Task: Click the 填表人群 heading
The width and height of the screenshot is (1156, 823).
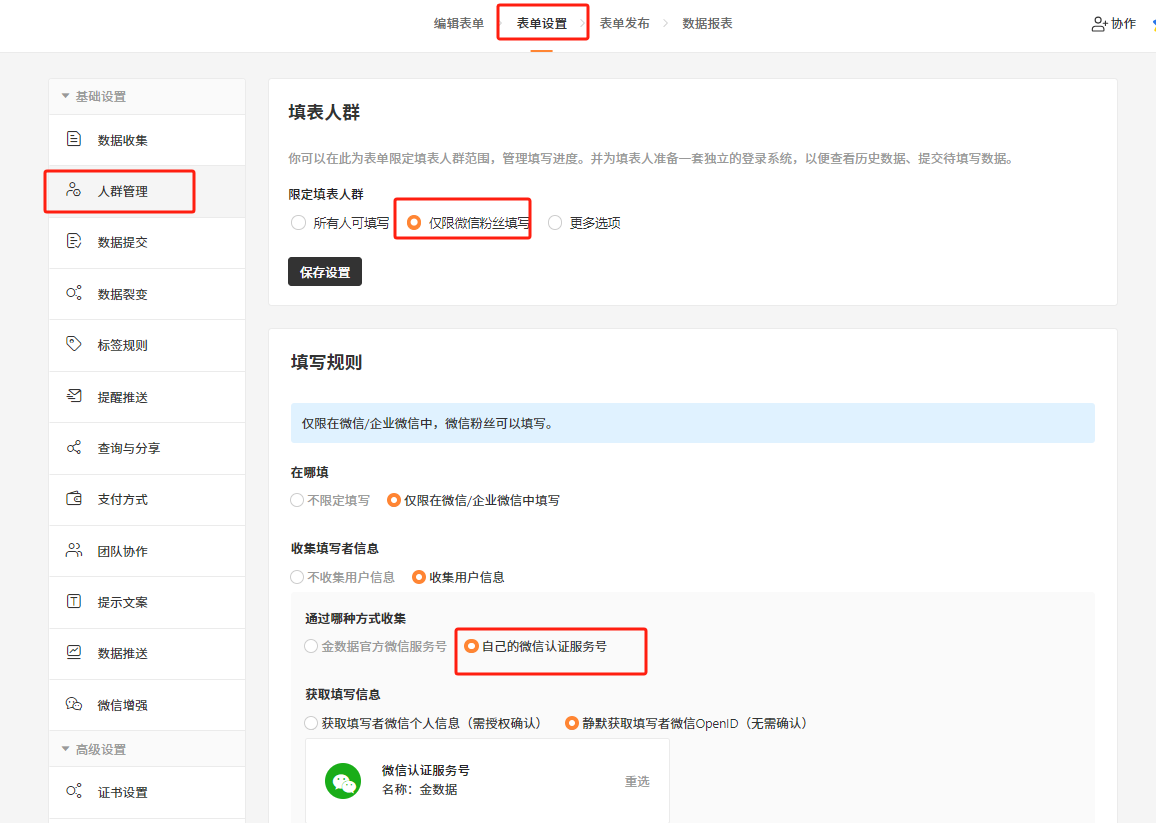Action: (x=324, y=112)
